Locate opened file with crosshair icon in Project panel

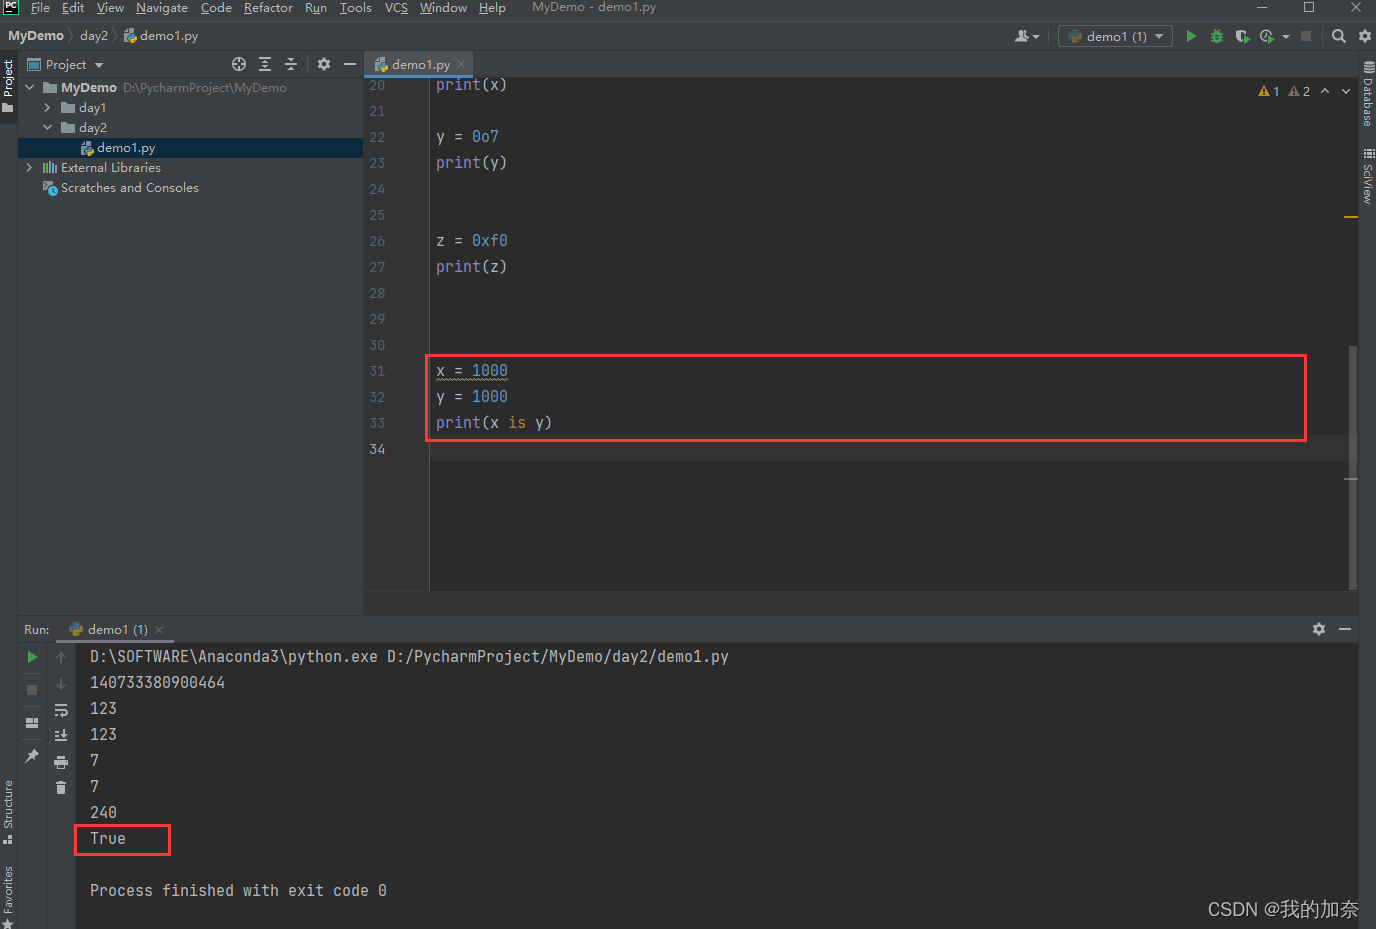pos(239,64)
